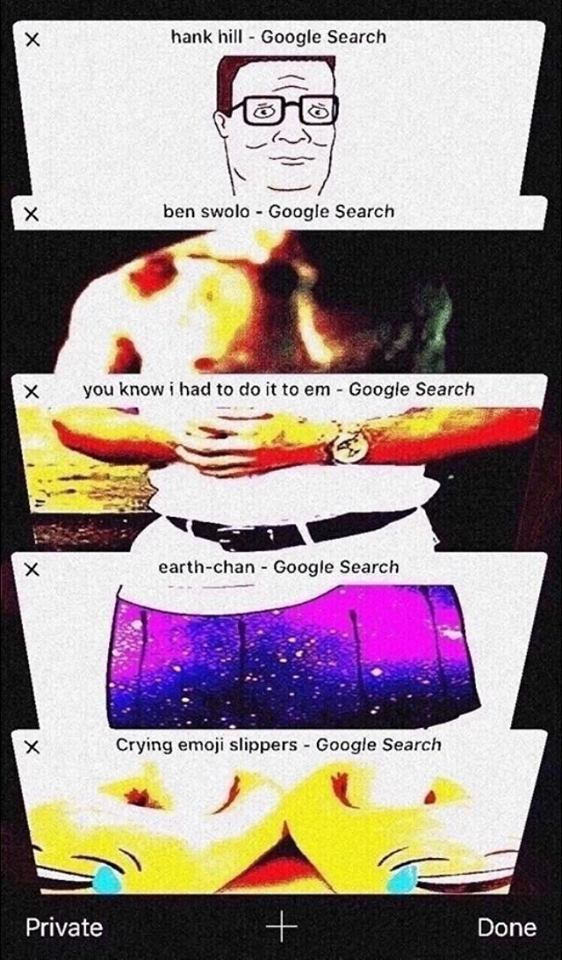The width and height of the screenshot is (562, 960).
Task: Open a new tab with plus icon
Action: click(281, 927)
